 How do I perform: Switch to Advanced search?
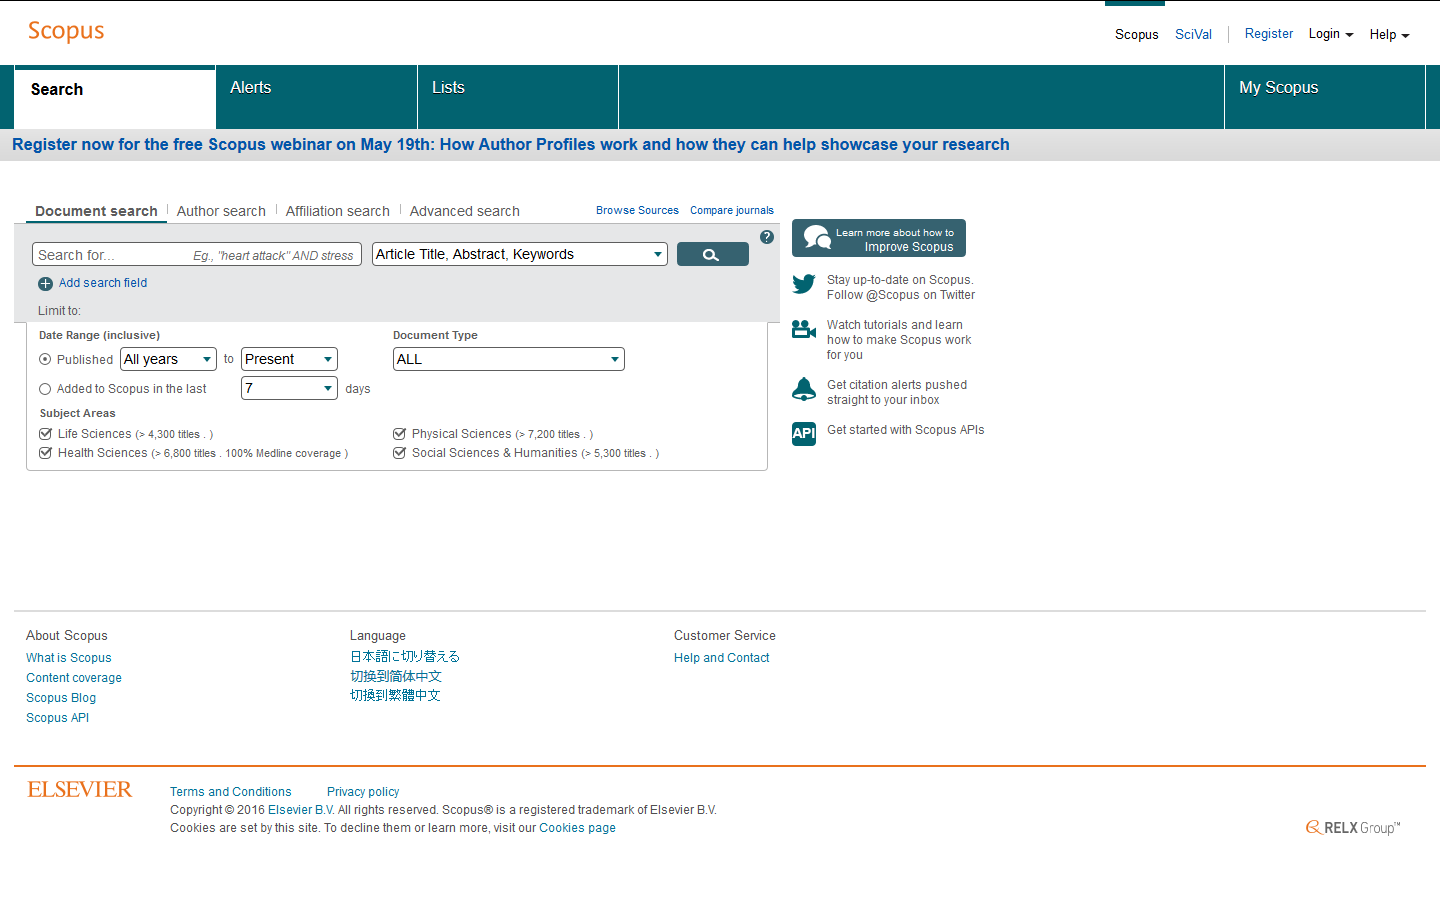pos(465,211)
